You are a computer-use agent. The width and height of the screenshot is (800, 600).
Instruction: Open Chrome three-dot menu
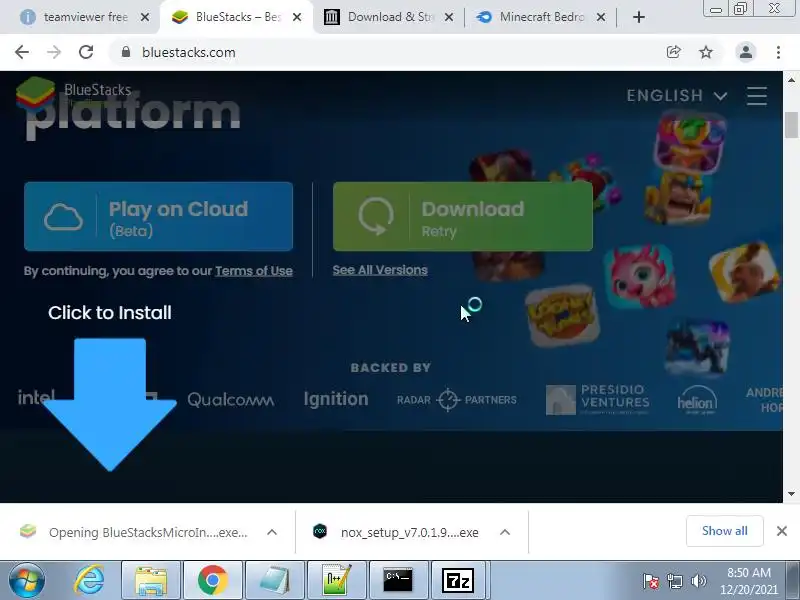[x=779, y=52]
